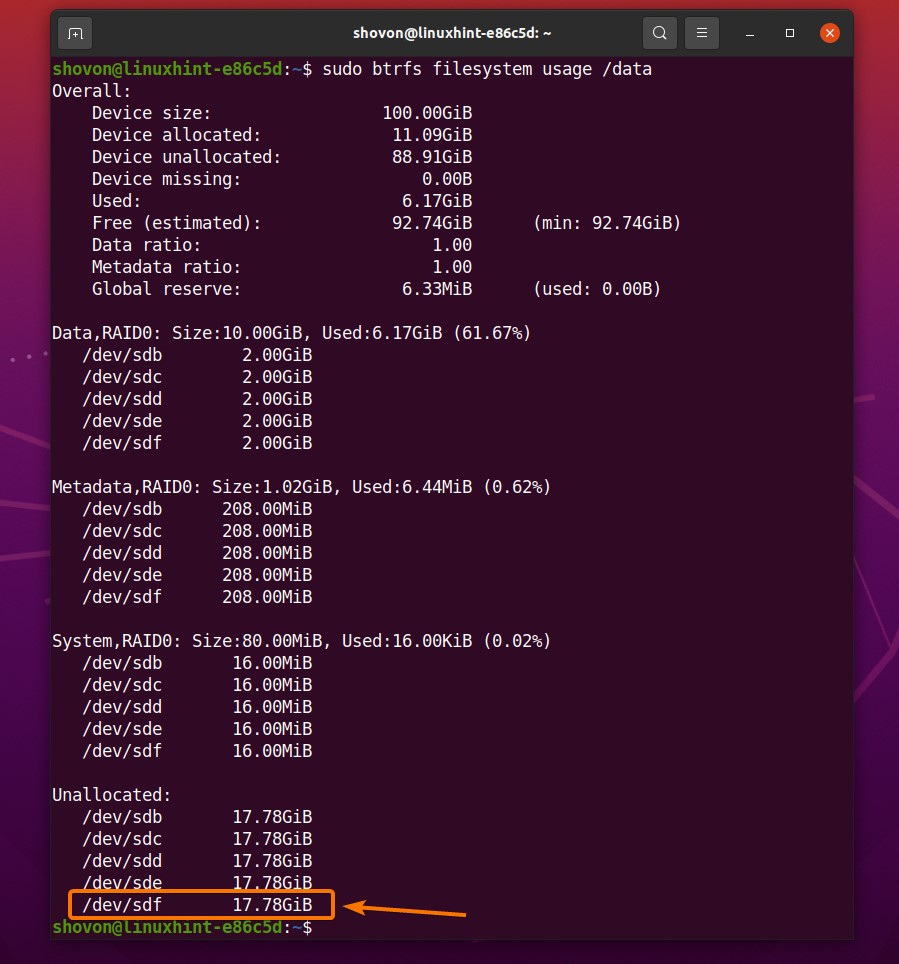Select the Device size 100.00GiB value
899x964 pixels.
(427, 113)
